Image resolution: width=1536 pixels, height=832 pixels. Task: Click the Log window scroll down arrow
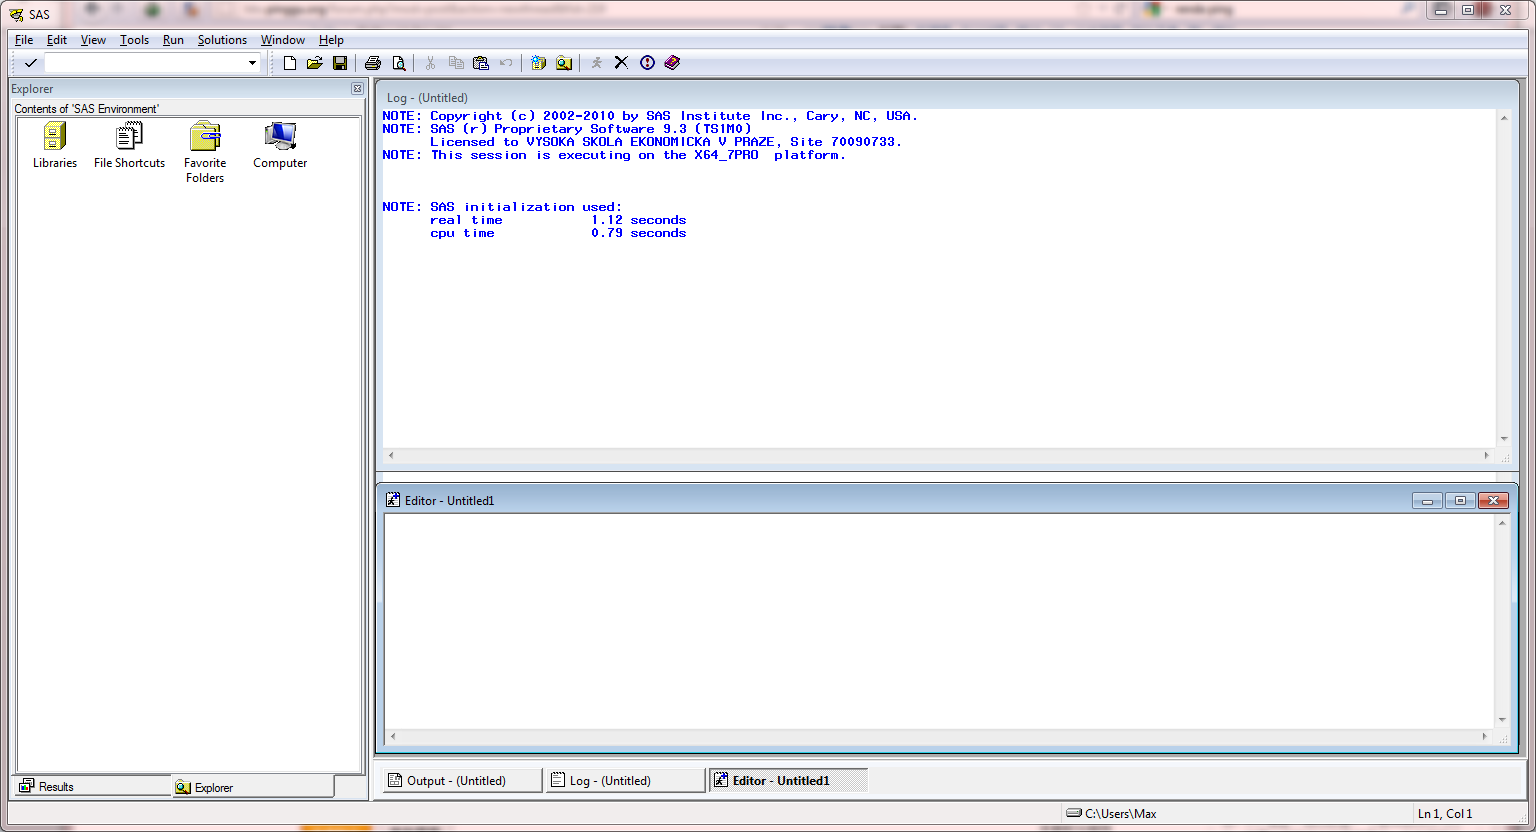pyautogui.click(x=1504, y=439)
